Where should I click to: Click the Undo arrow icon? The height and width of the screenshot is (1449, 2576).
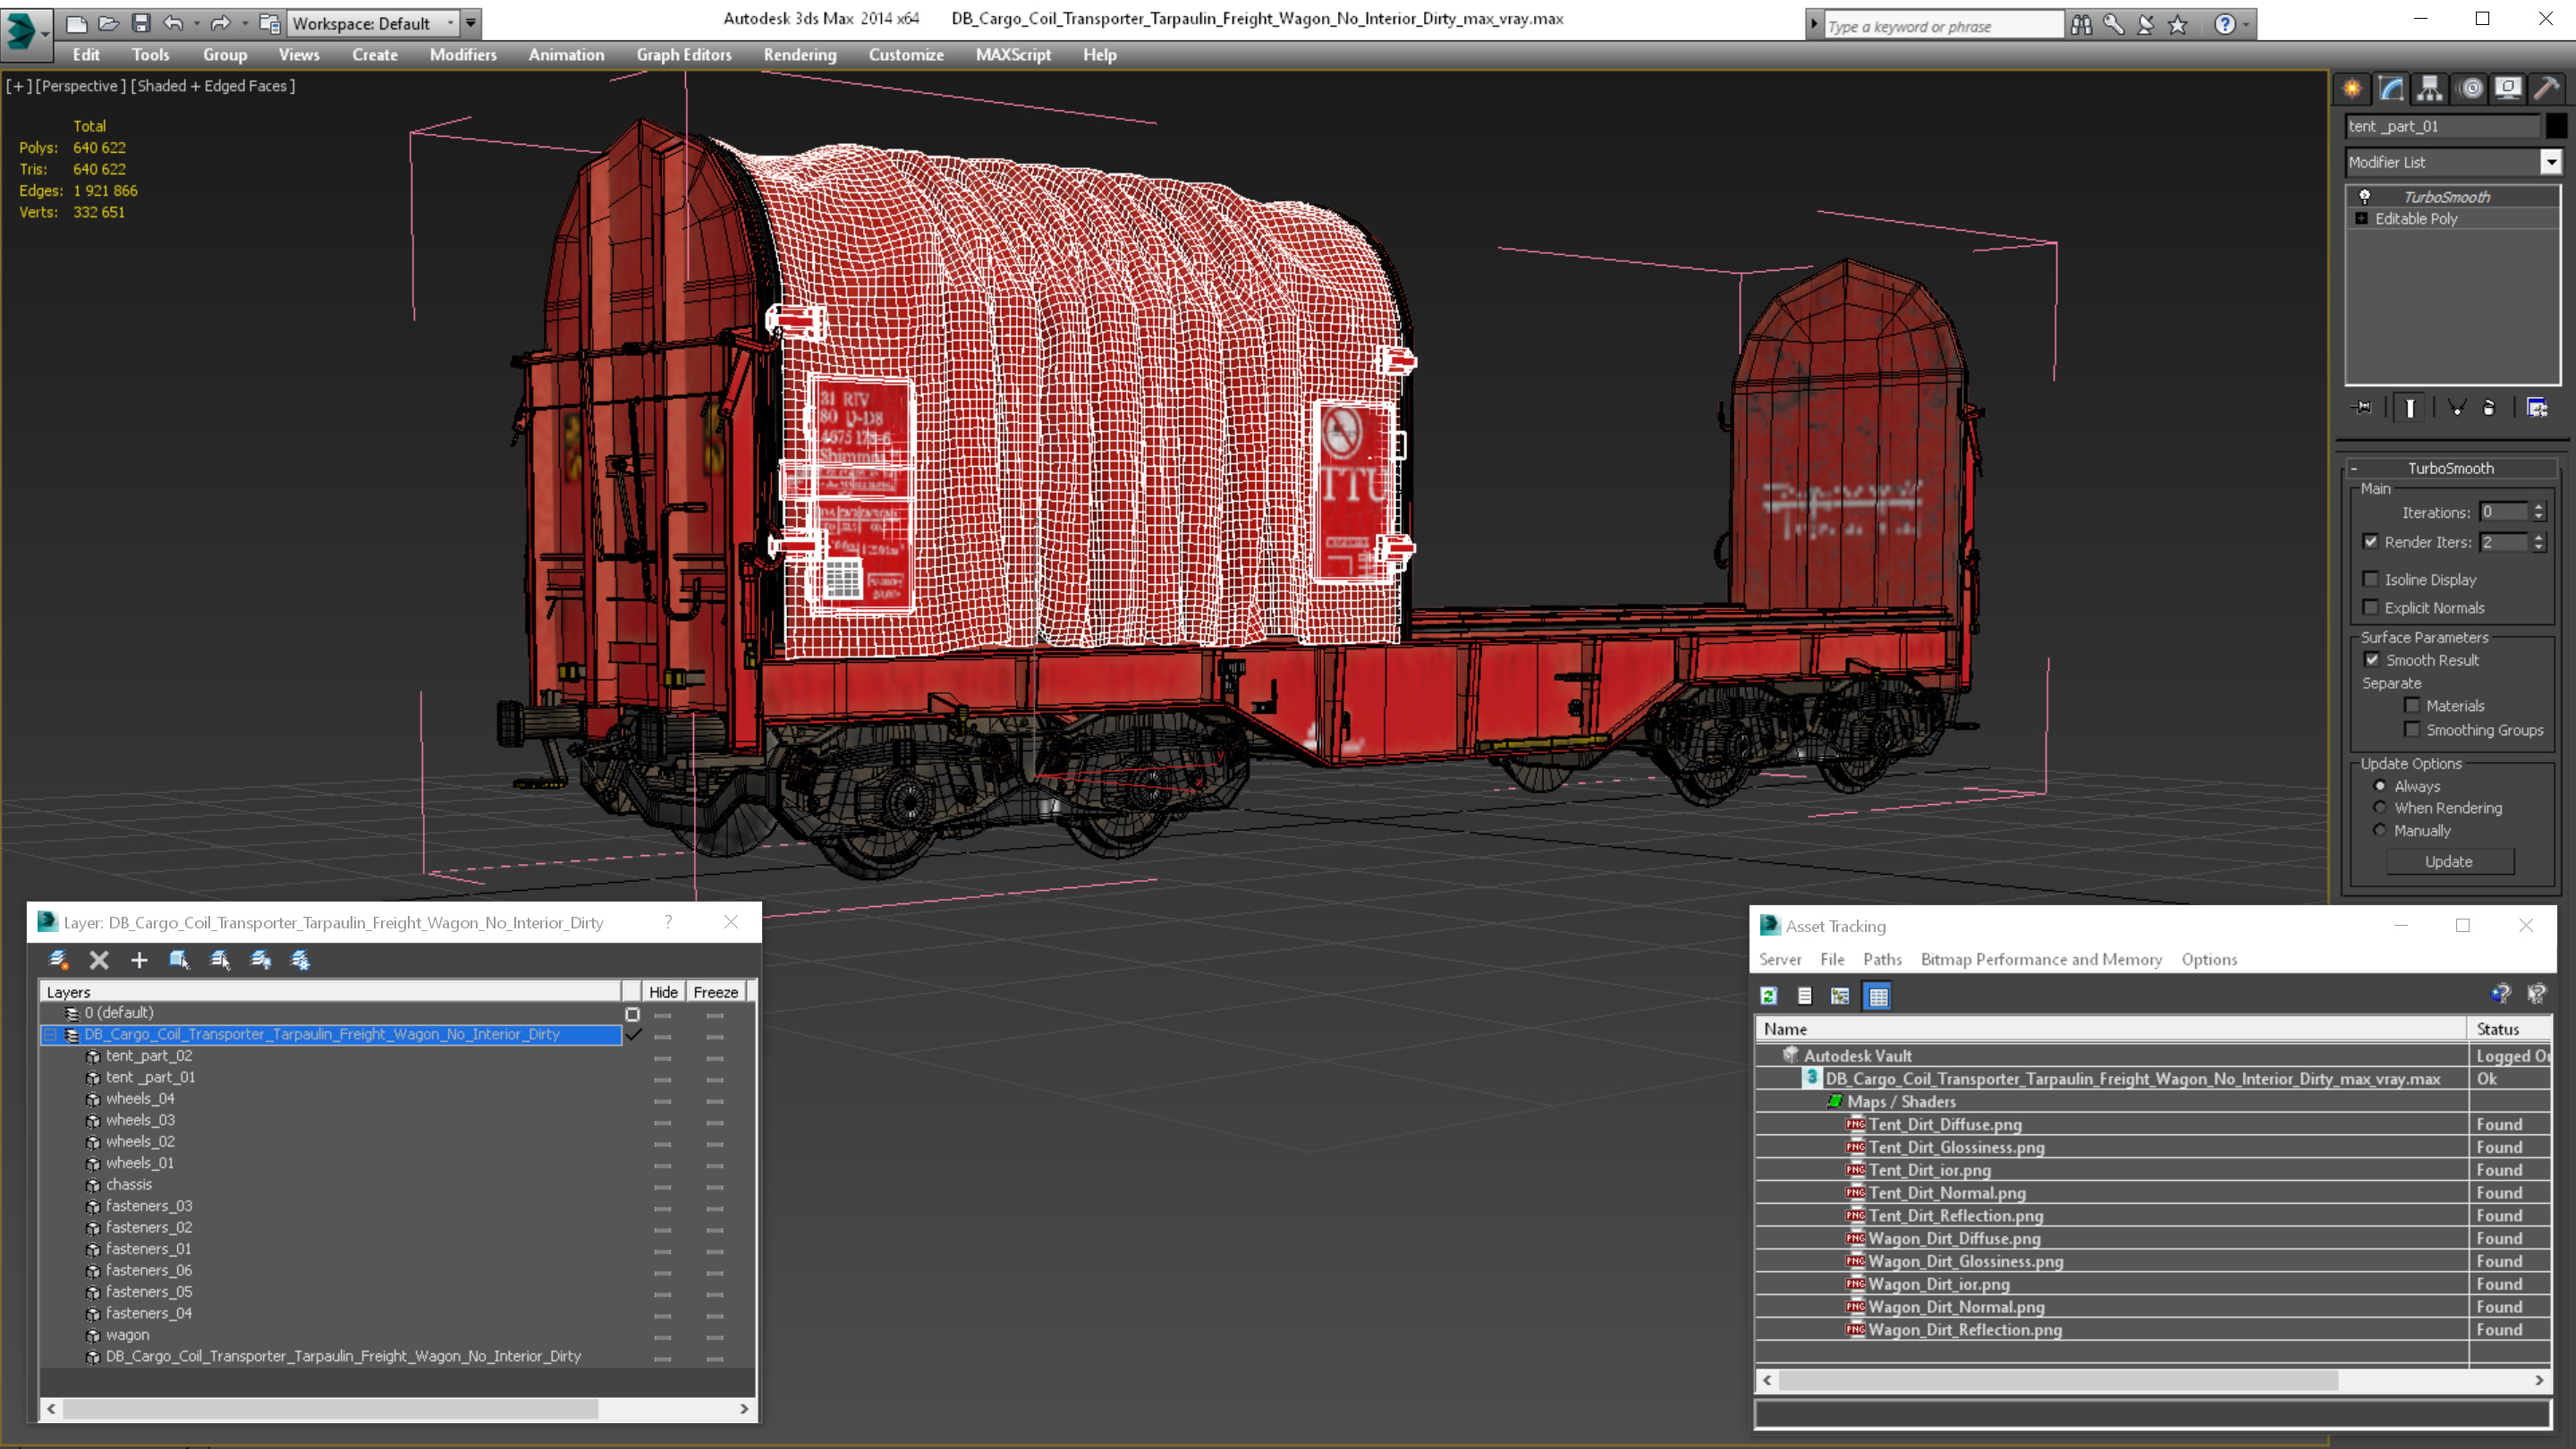click(173, 23)
